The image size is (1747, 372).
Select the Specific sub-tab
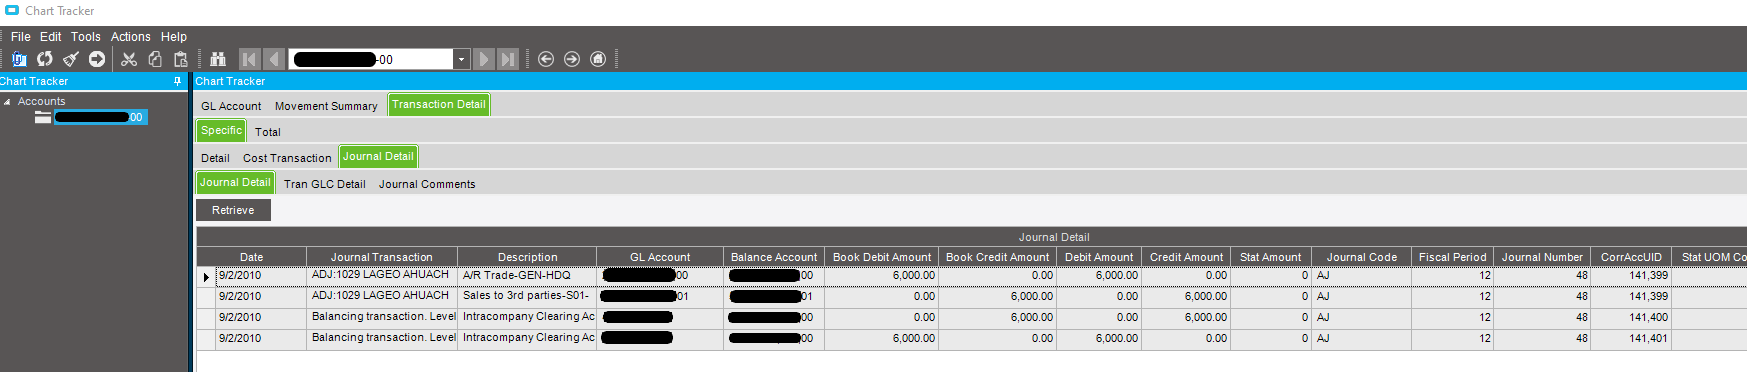221,130
